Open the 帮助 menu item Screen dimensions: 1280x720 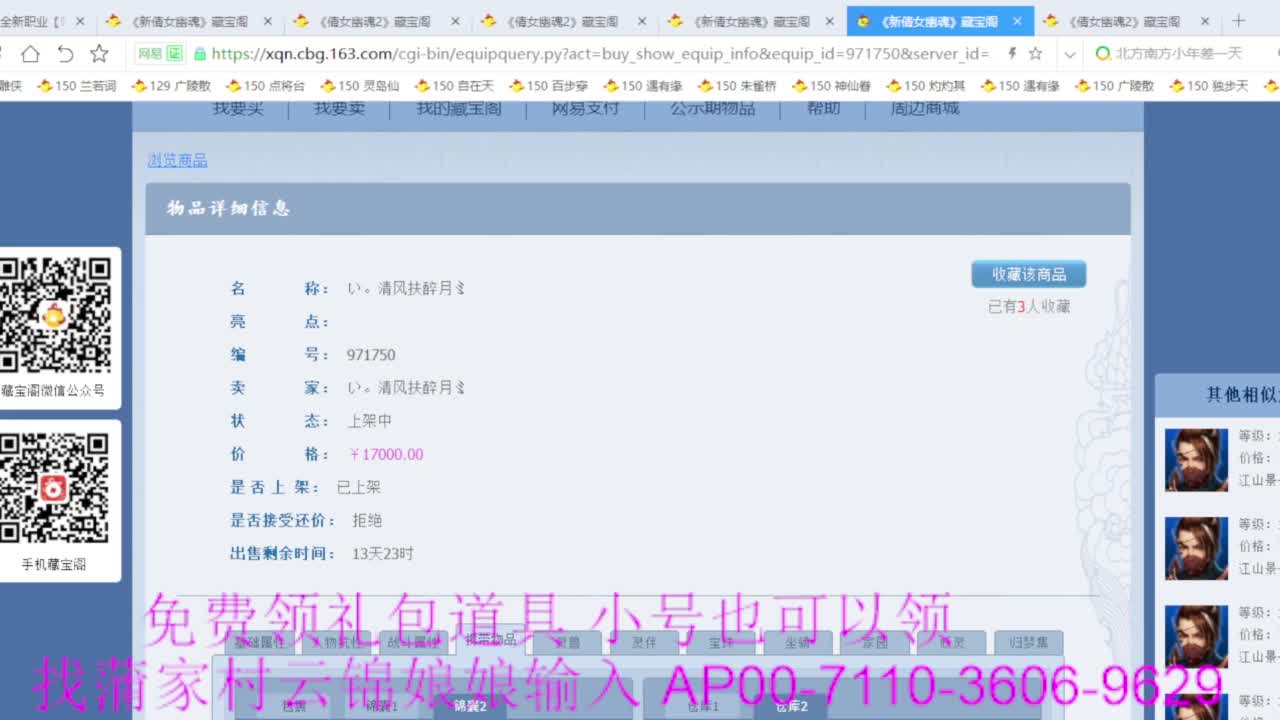[x=822, y=108]
